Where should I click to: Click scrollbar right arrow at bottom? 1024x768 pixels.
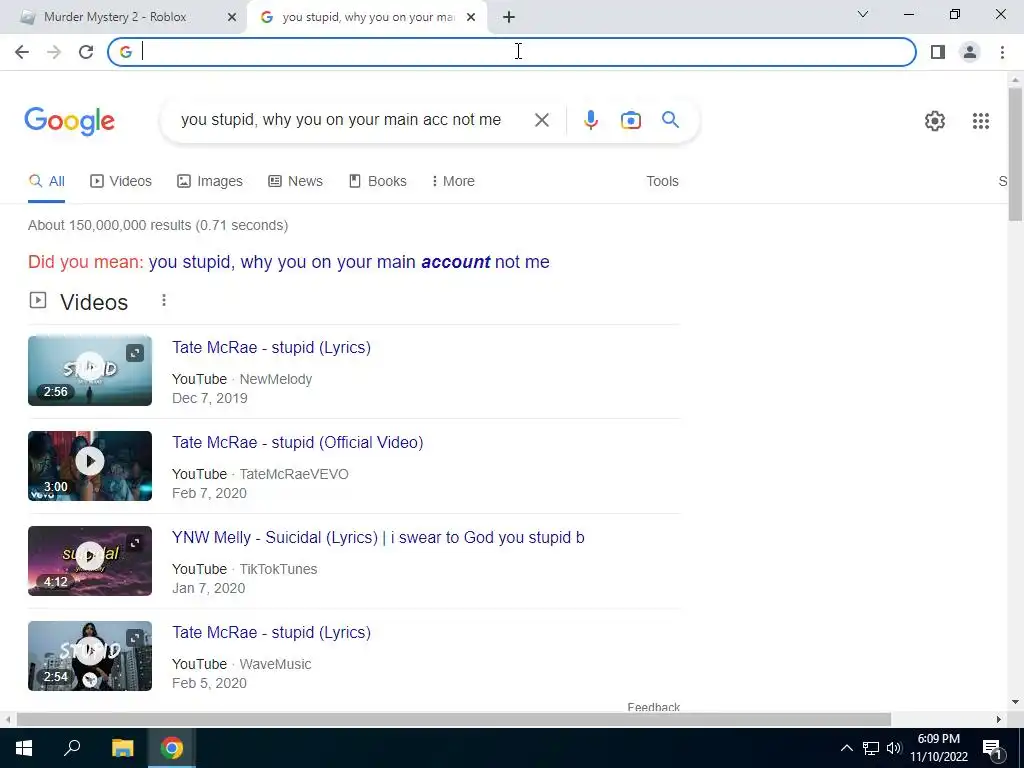pos(999,719)
